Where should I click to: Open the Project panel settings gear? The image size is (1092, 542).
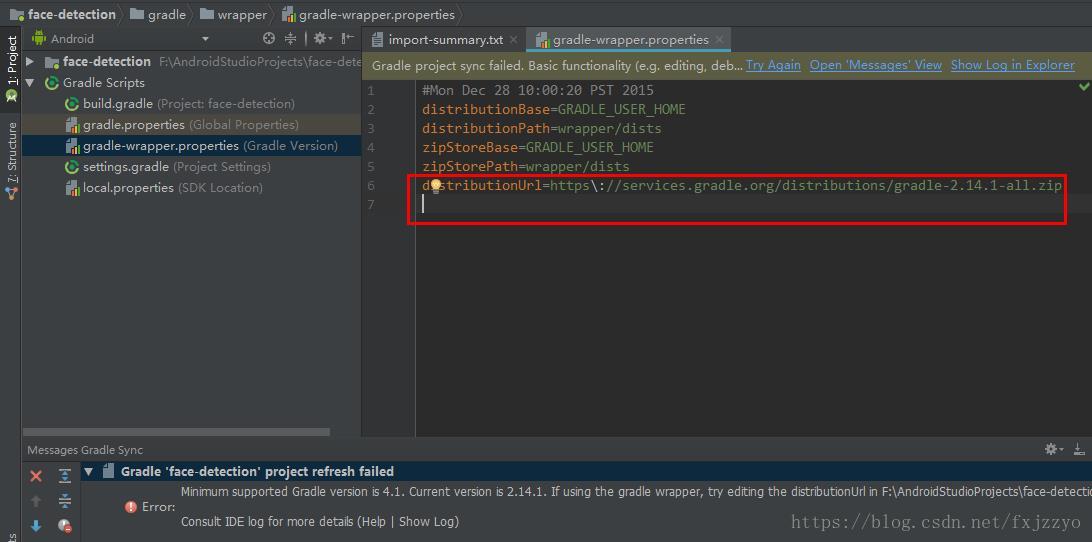click(x=320, y=38)
